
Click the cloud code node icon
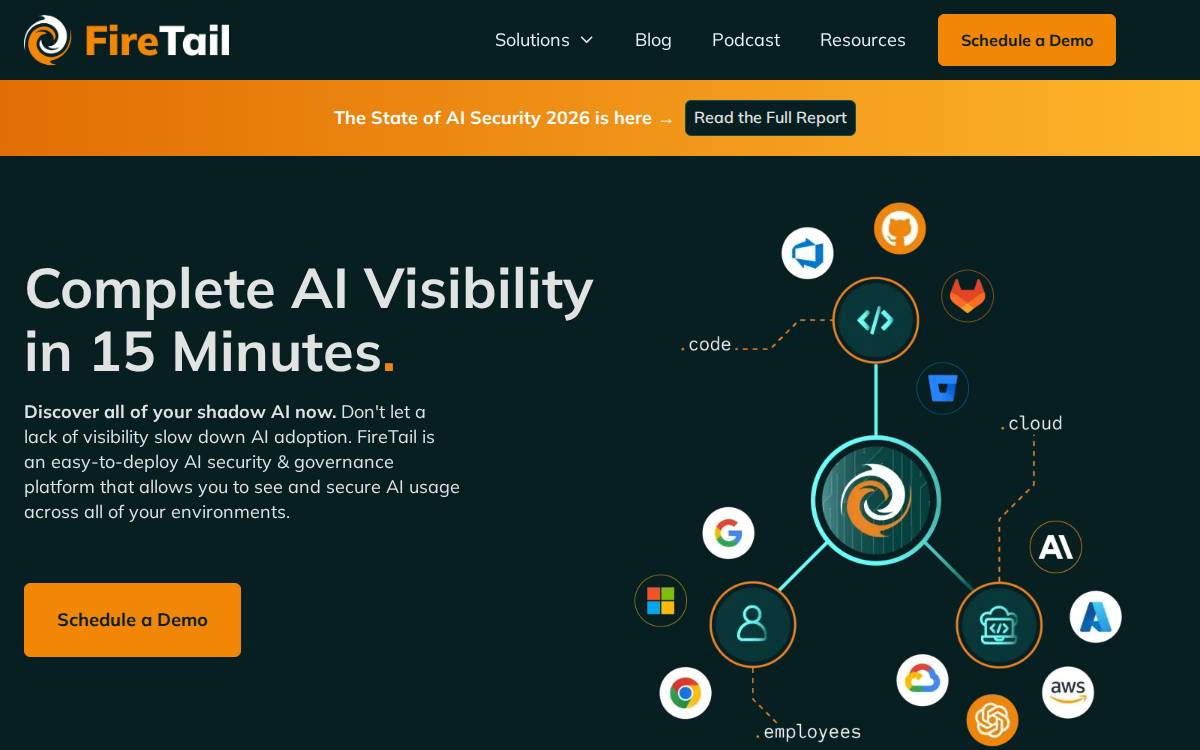[x=999, y=625]
